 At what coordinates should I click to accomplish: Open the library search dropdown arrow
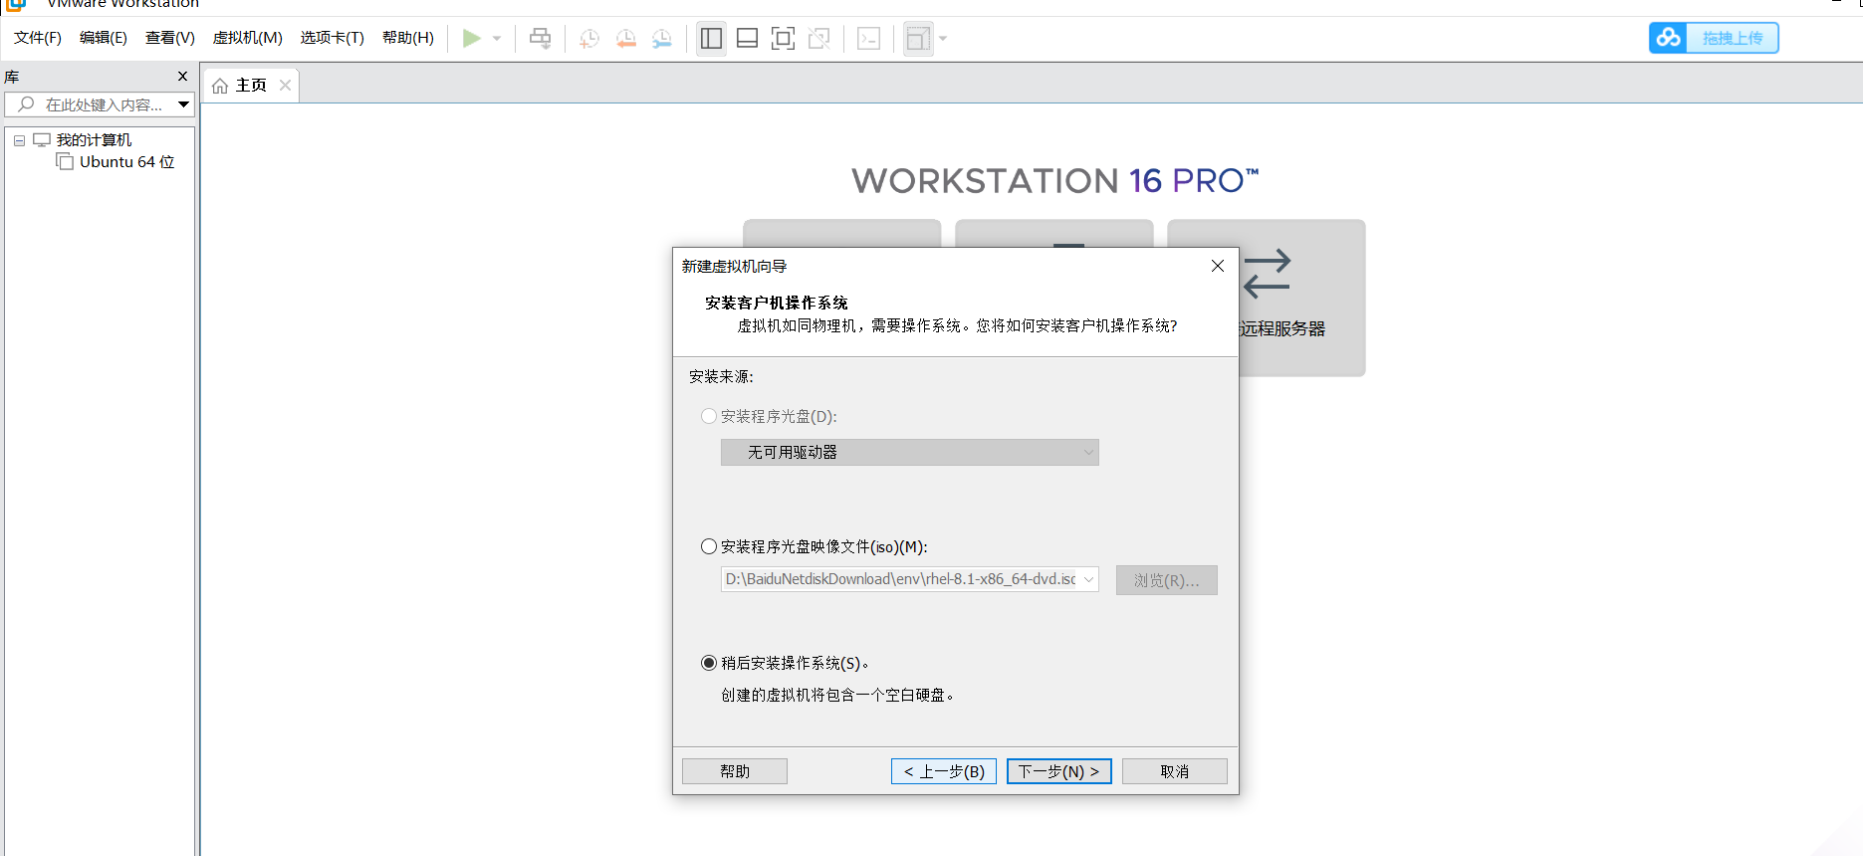pyautogui.click(x=184, y=104)
